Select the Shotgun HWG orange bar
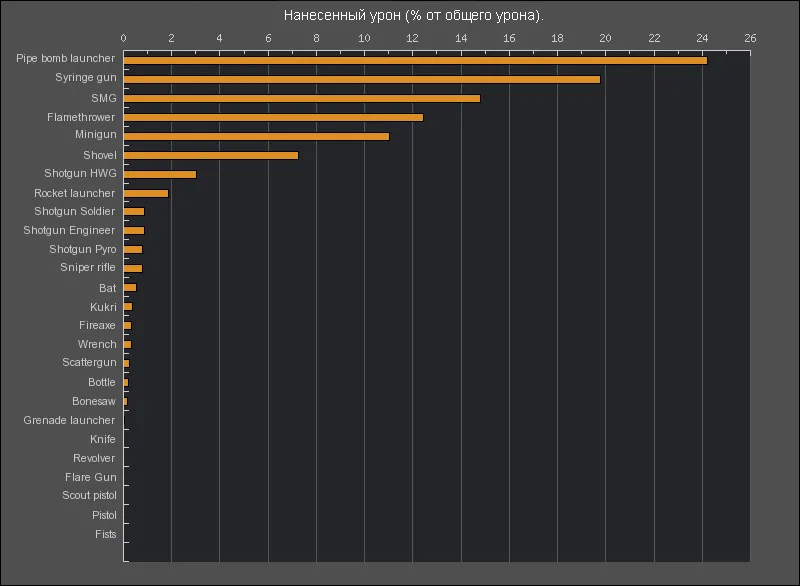Screen dimensions: 800x586 pos(160,174)
